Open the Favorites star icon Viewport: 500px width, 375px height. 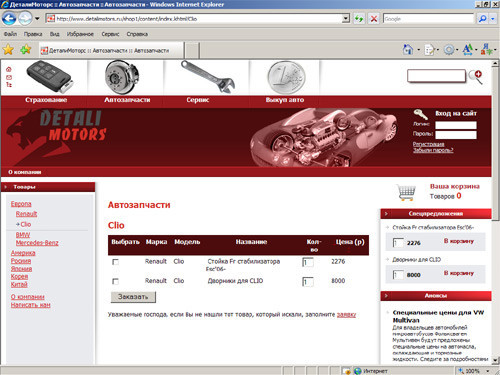click(8, 50)
